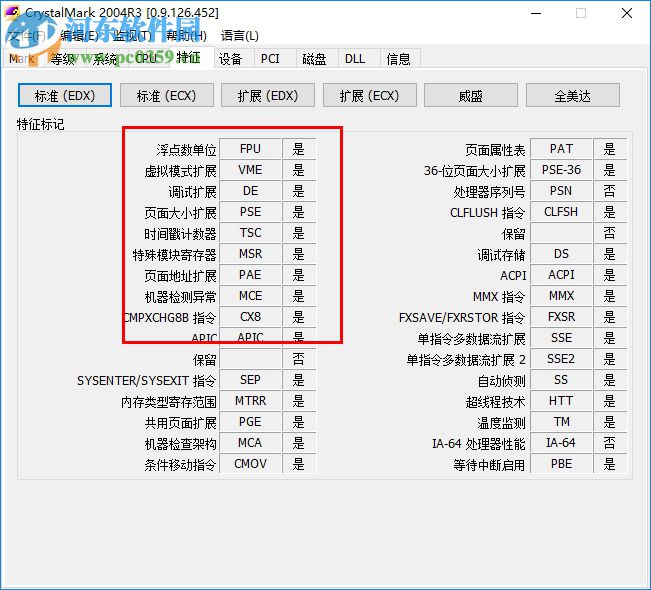
Task: Select the VME abbreviation cell
Action: pyautogui.click(x=250, y=170)
